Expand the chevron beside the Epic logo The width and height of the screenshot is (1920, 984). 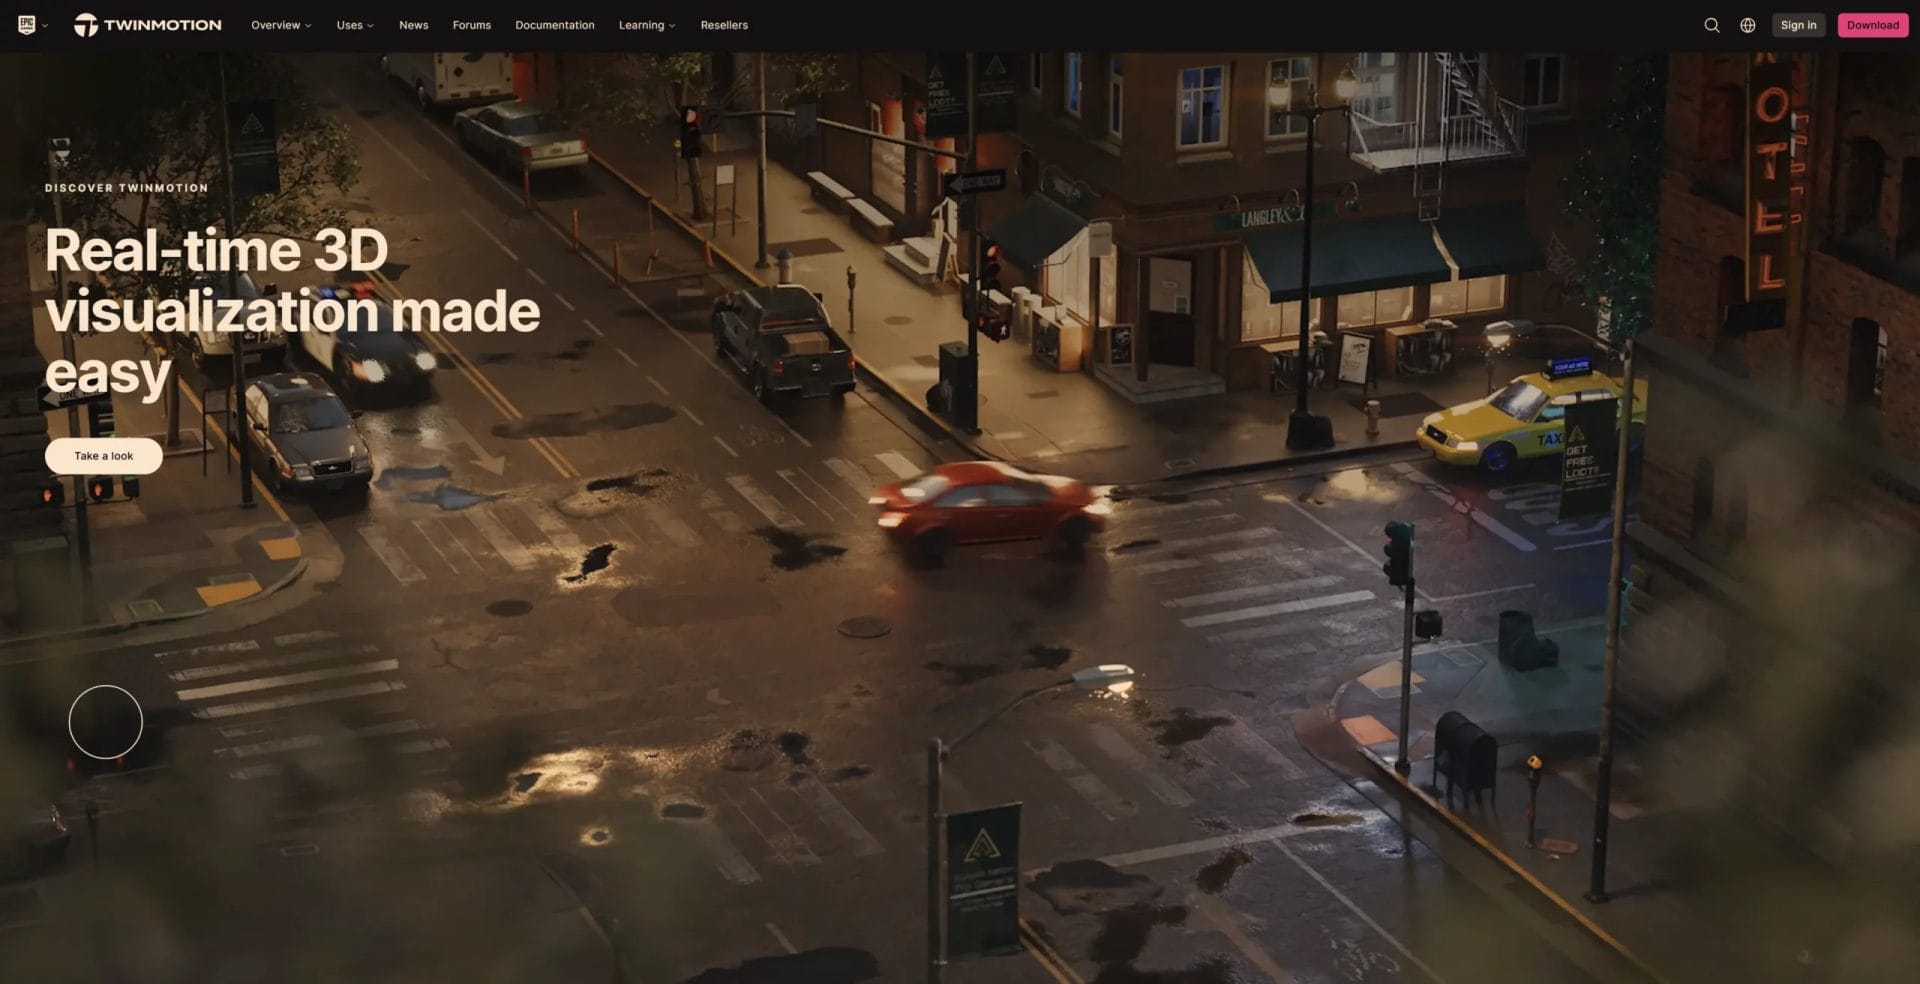(x=45, y=26)
